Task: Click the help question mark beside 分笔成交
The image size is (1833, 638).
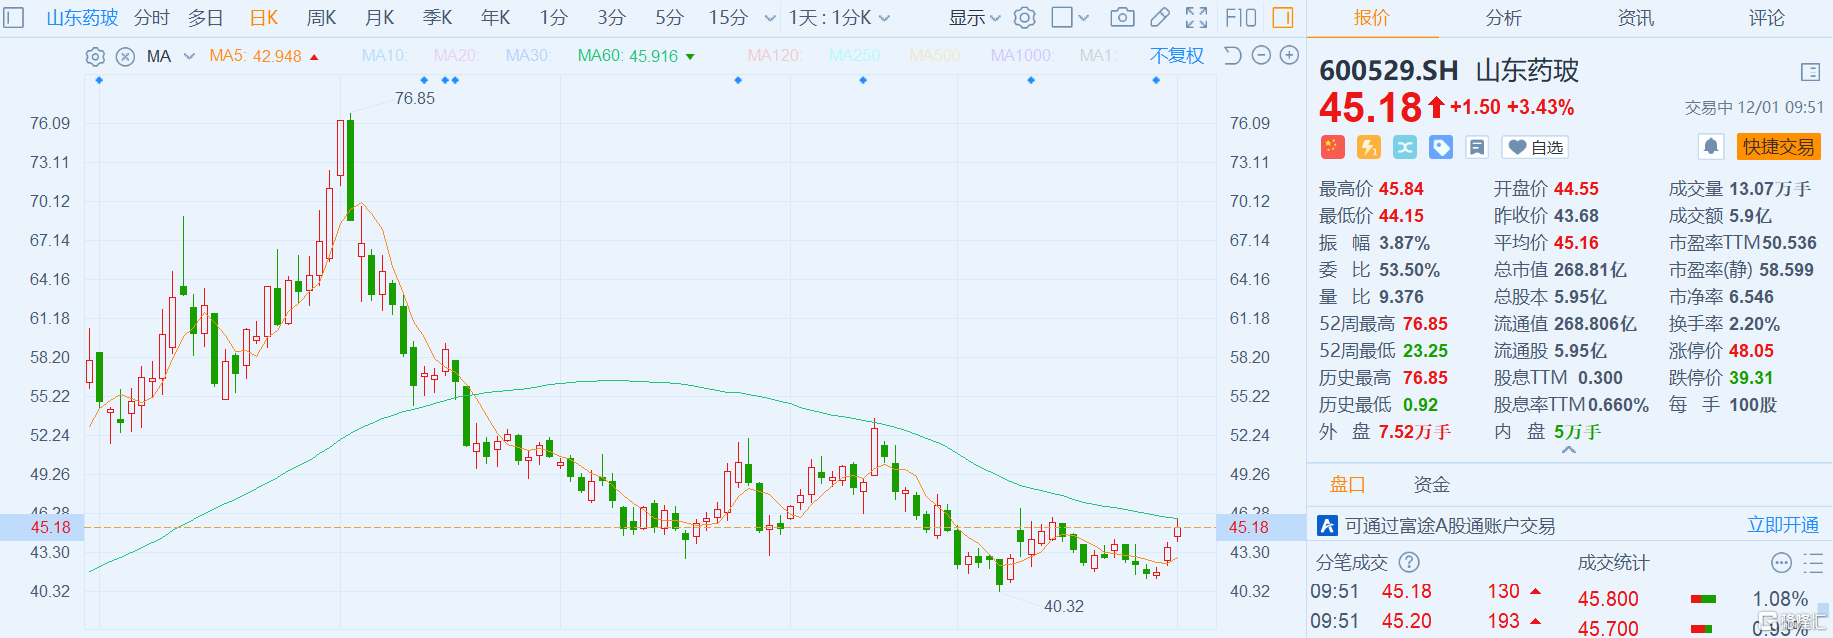Action: (1409, 563)
